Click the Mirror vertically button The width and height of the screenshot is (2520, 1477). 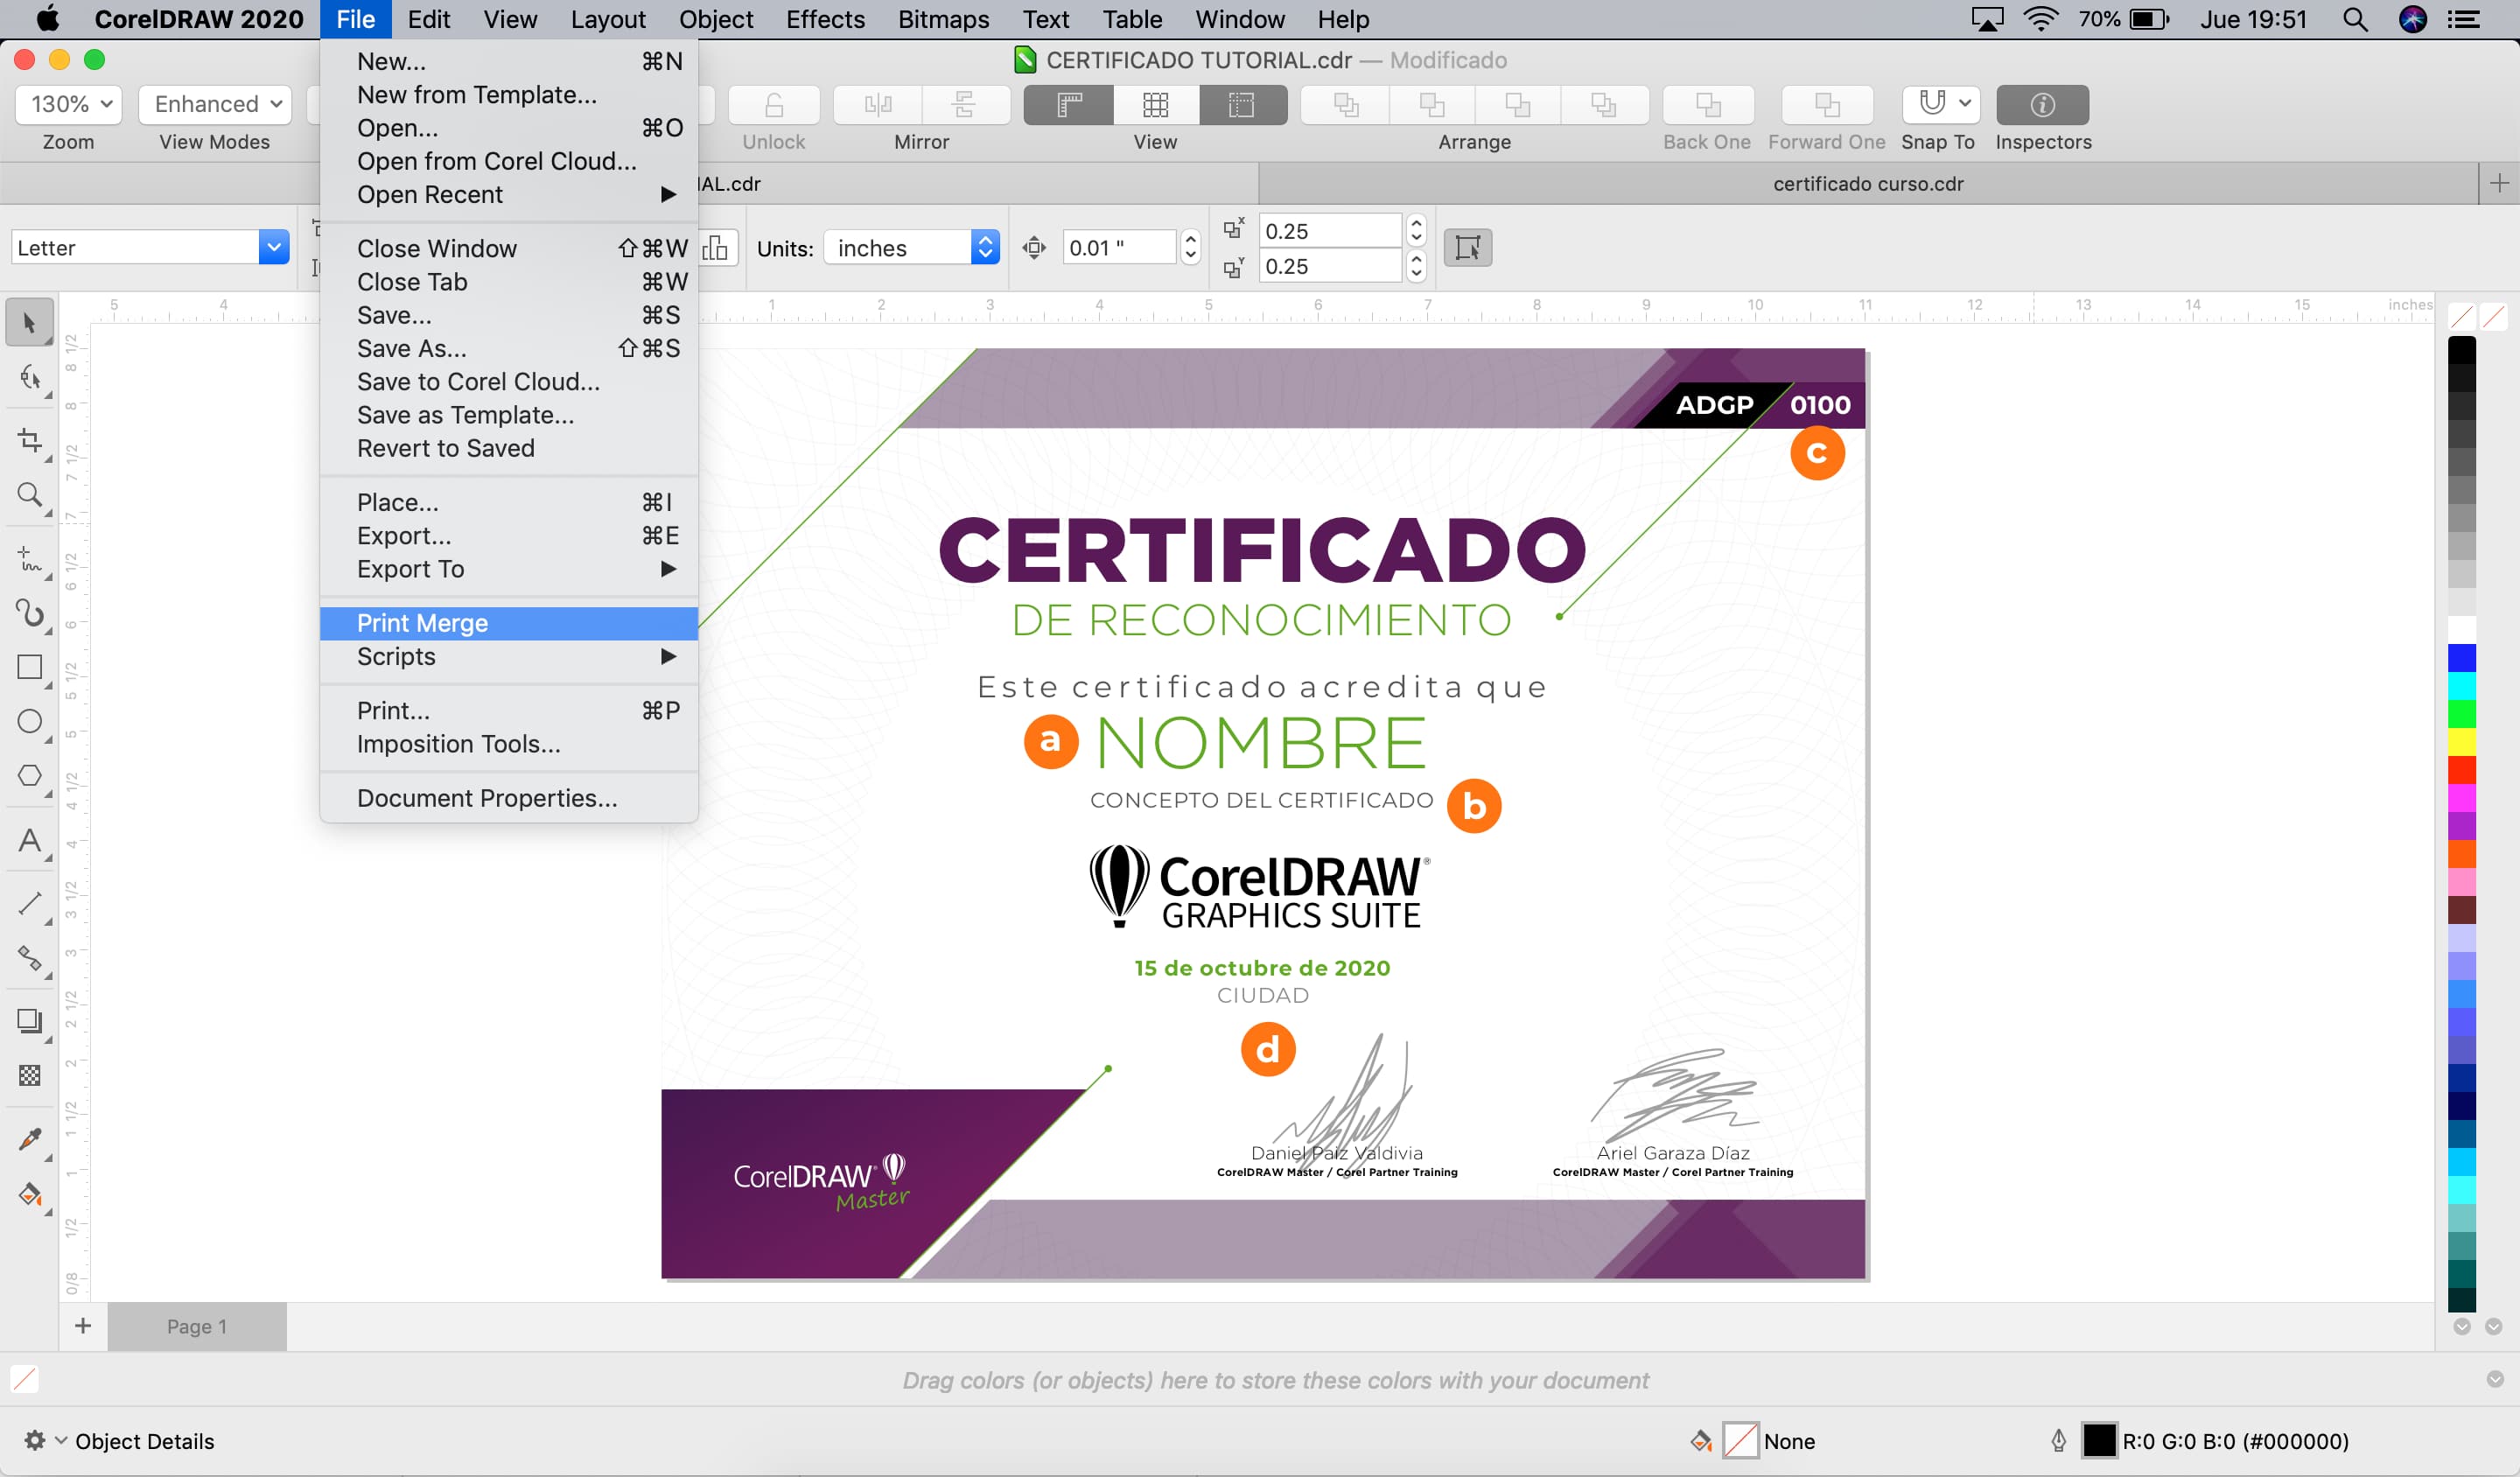(x=965, y=105)
